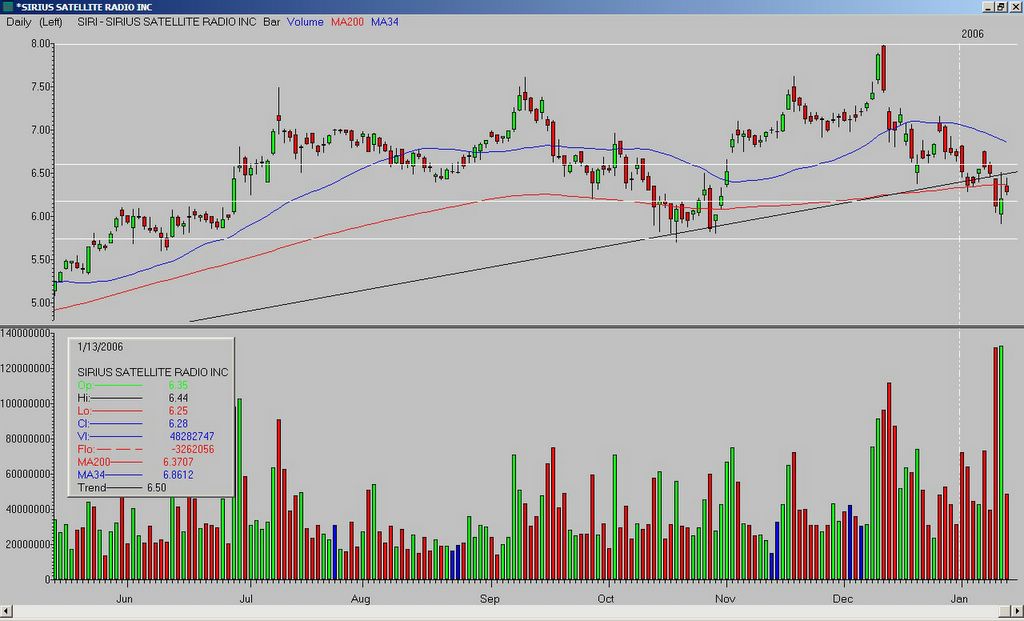Click the 'Op:' open price row value 6.35
1024x621 pixels.
point(178,385)
